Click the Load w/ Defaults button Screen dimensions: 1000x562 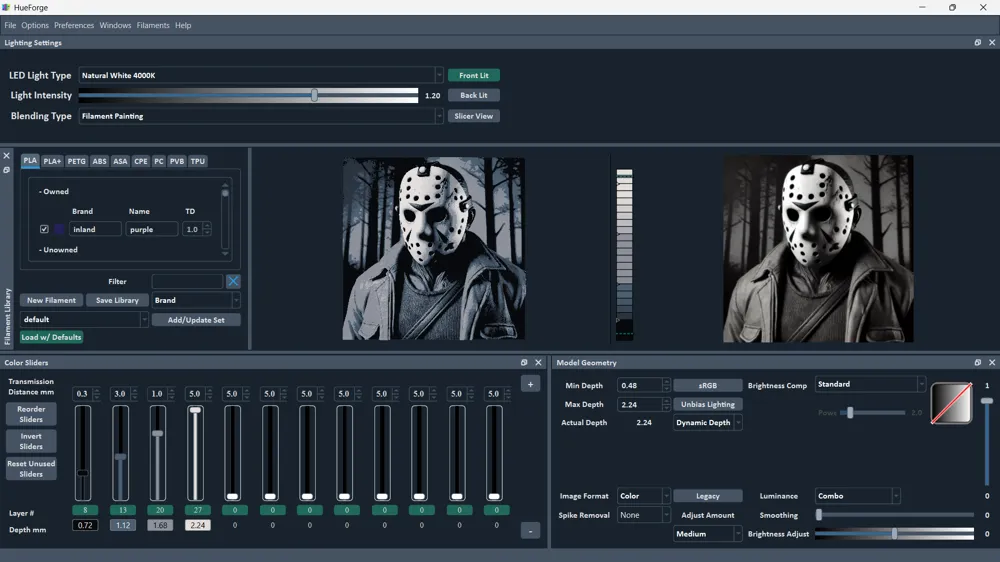click(51, 337)
